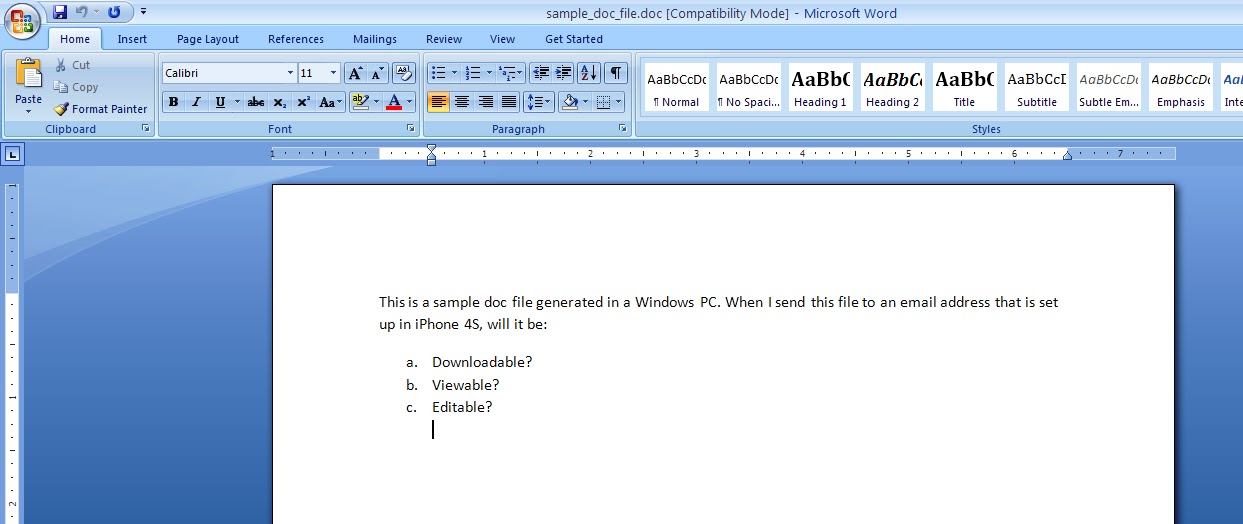Apply bullet list formatting
1243x524 pixels.
click(x=437, y=73)
